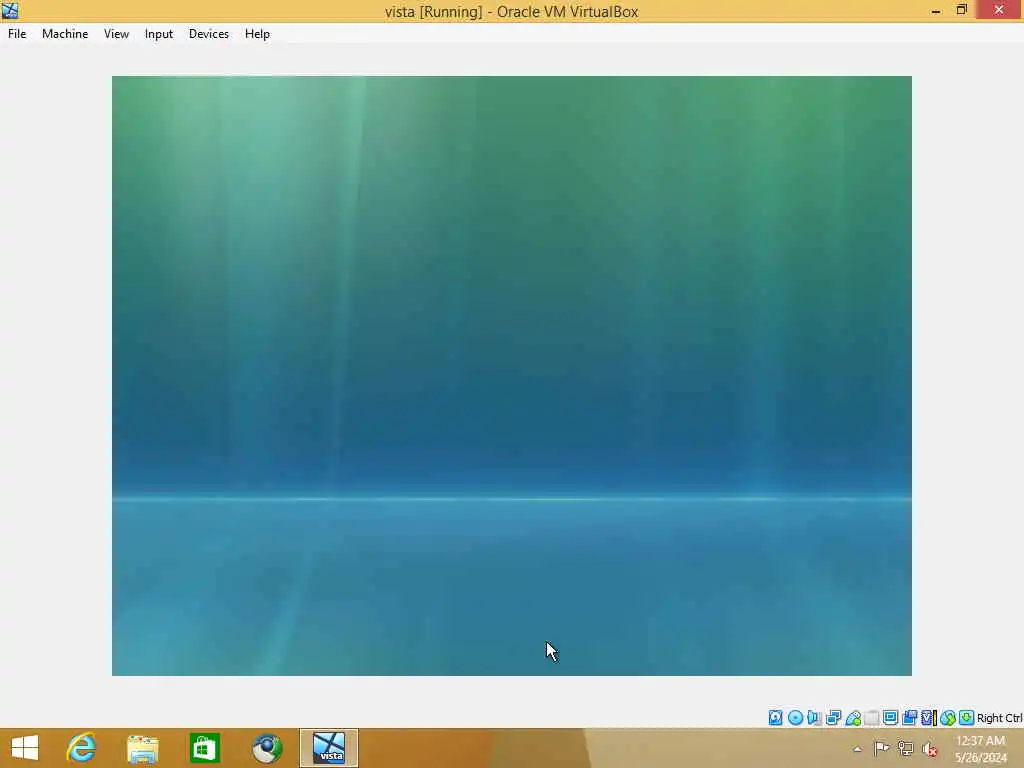The height and width of the screenshot is (768, 1024).
Task: Click the virtualization features V icon
Action: [927, 718]
